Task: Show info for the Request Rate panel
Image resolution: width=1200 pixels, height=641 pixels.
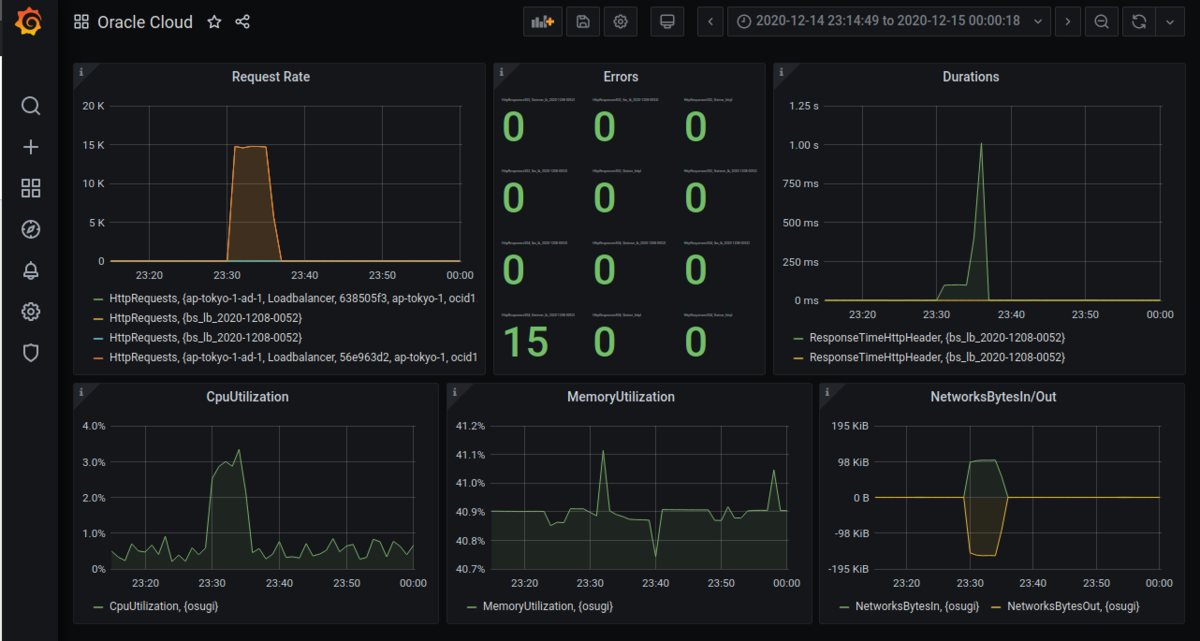Action: click(x=81, y=72)
